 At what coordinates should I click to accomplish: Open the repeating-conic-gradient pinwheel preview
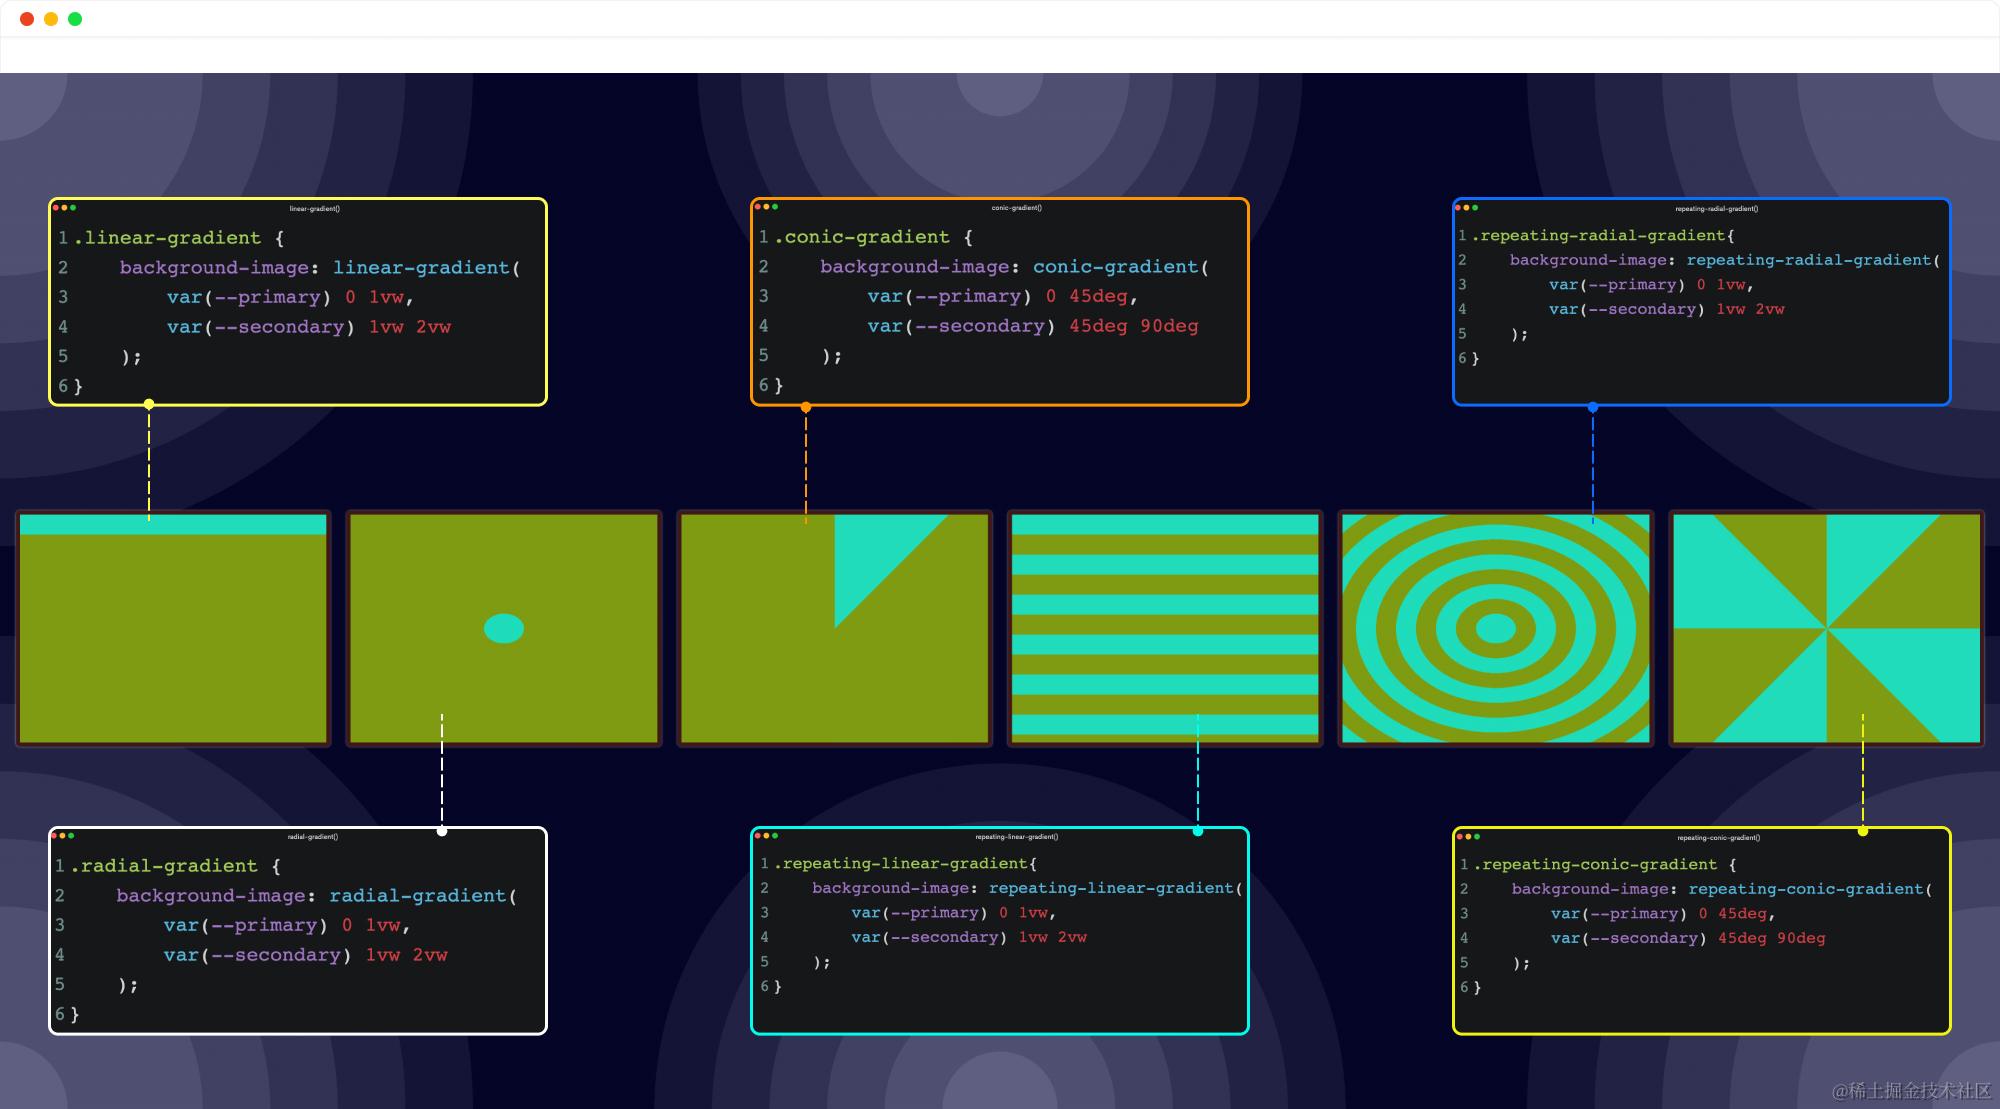click(x=1827, y=628)
